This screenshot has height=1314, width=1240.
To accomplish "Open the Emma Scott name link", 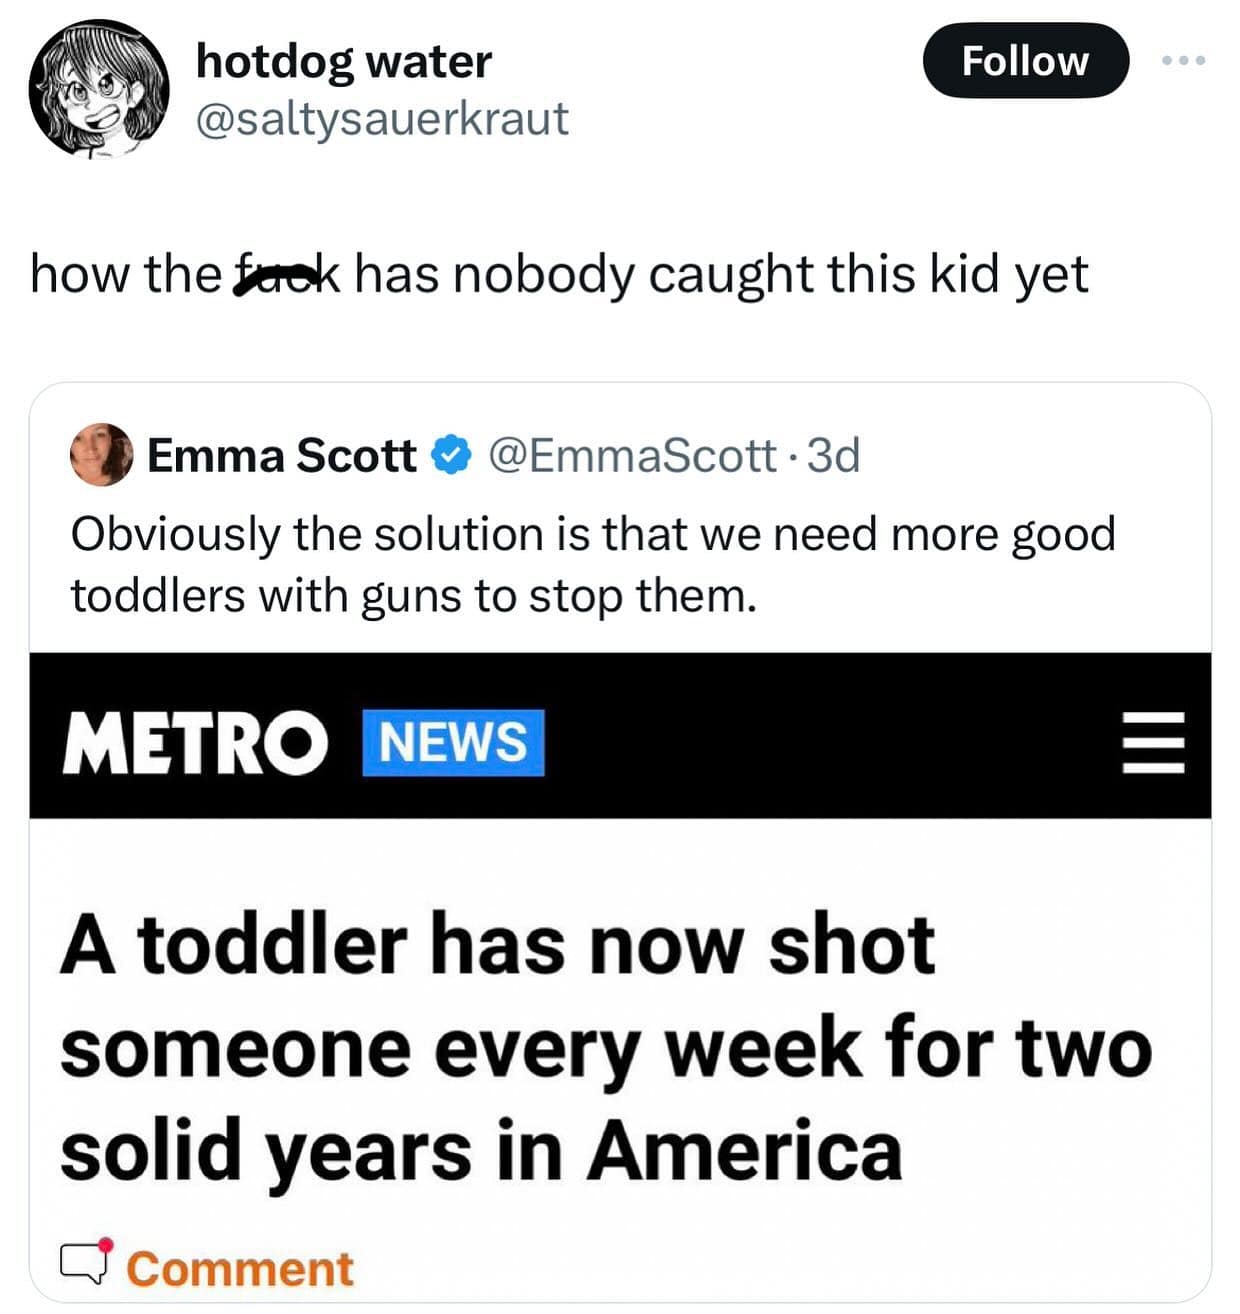I will pyautogui.click(x=282, y=456).
